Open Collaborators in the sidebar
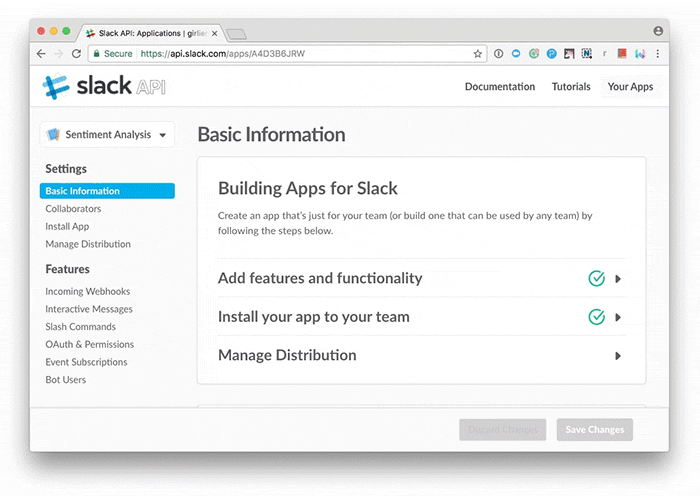This screenshot has height=496, width=700. click(x=73, y=209)
